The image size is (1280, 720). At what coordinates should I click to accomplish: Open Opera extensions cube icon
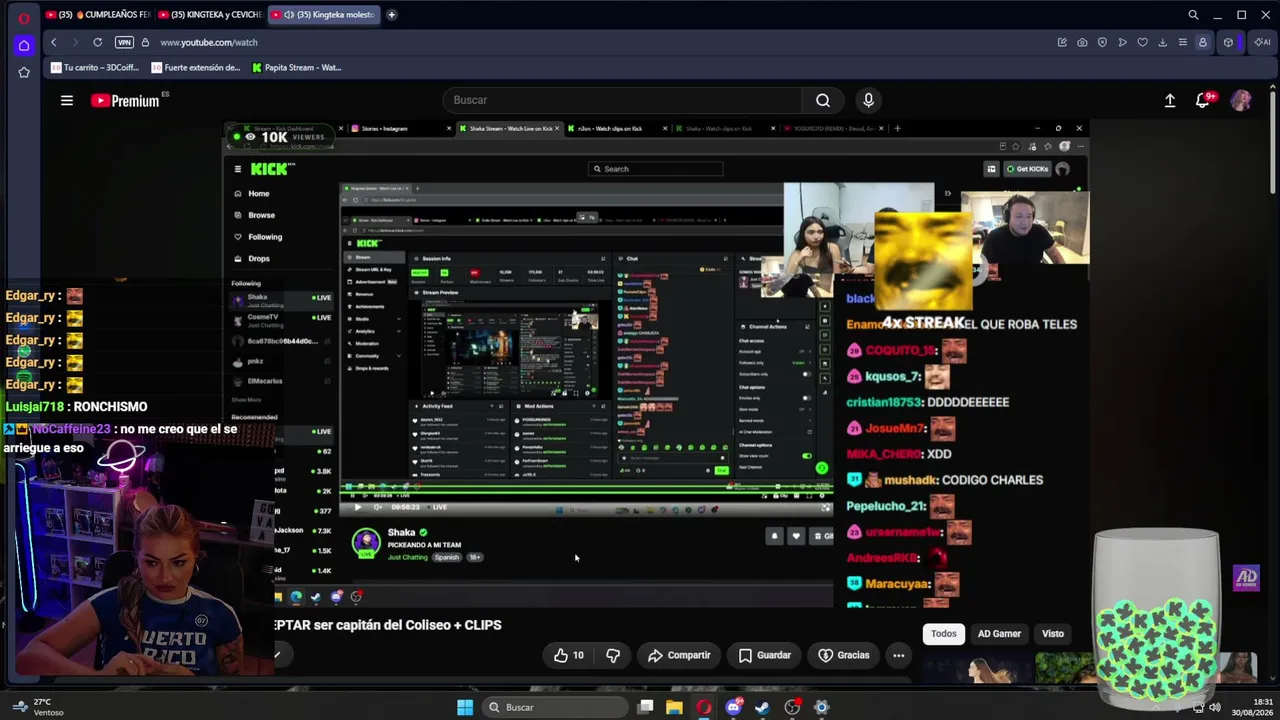click(x=1228, y=42)
